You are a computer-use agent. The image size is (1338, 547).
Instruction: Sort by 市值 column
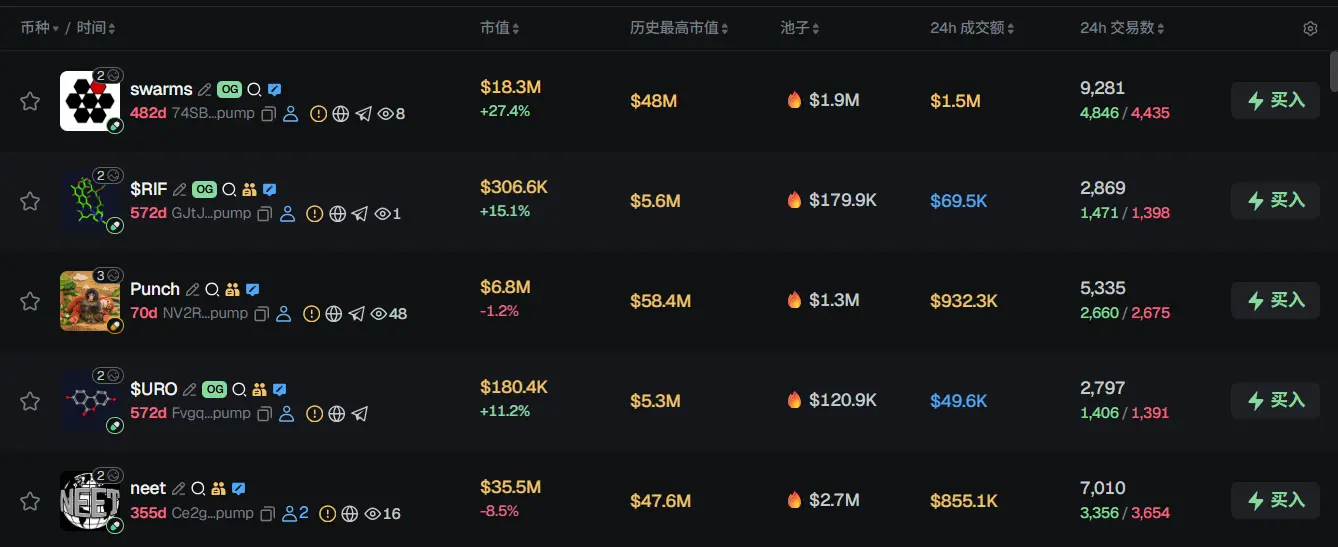499,28
